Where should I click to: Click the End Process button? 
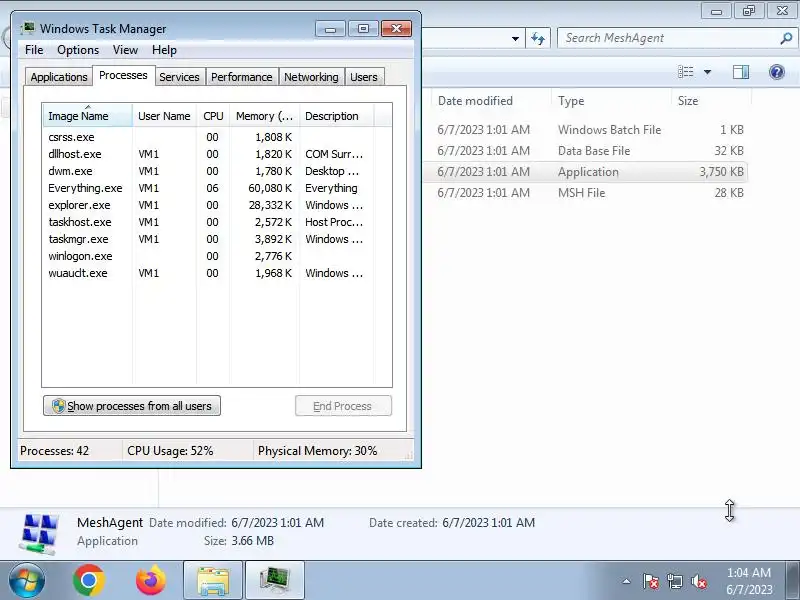(343, 406)
